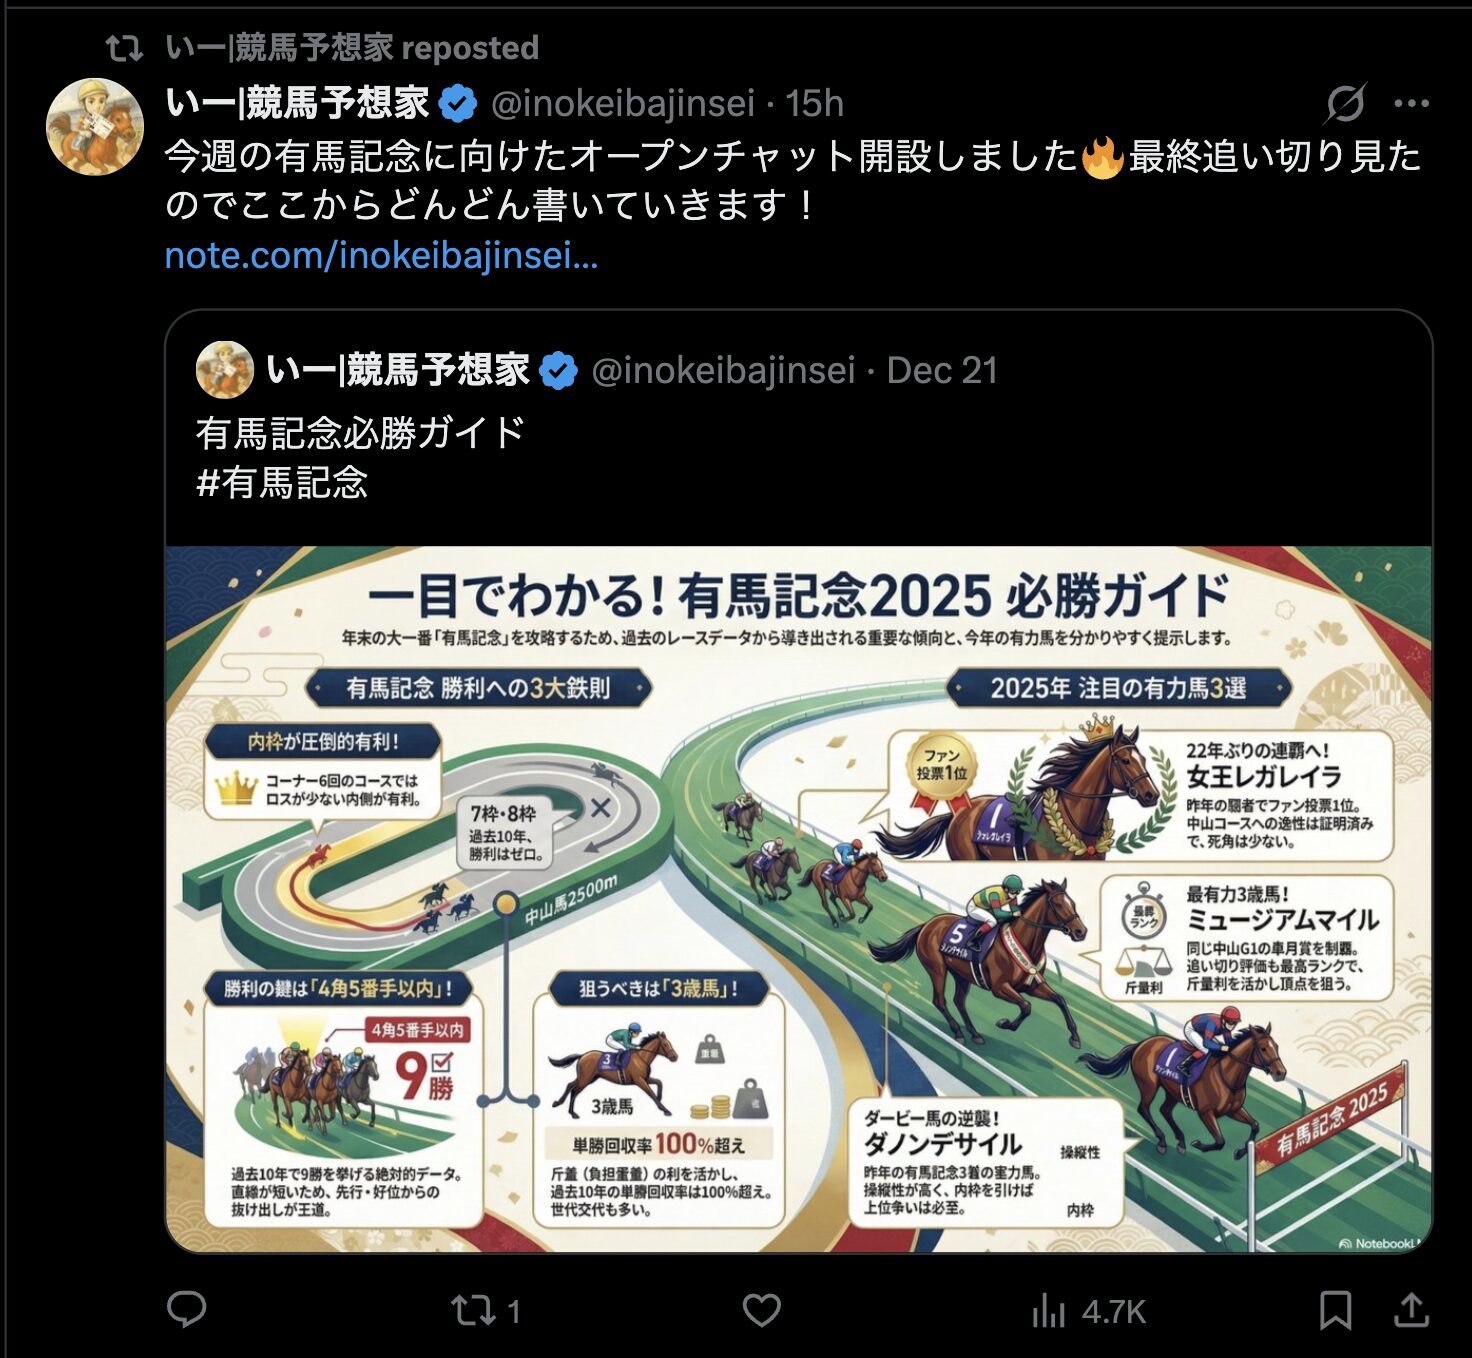Viewport: 1472px width, 1358px height.
Task: Bookmark this post
Action: click(1335, 1310)
